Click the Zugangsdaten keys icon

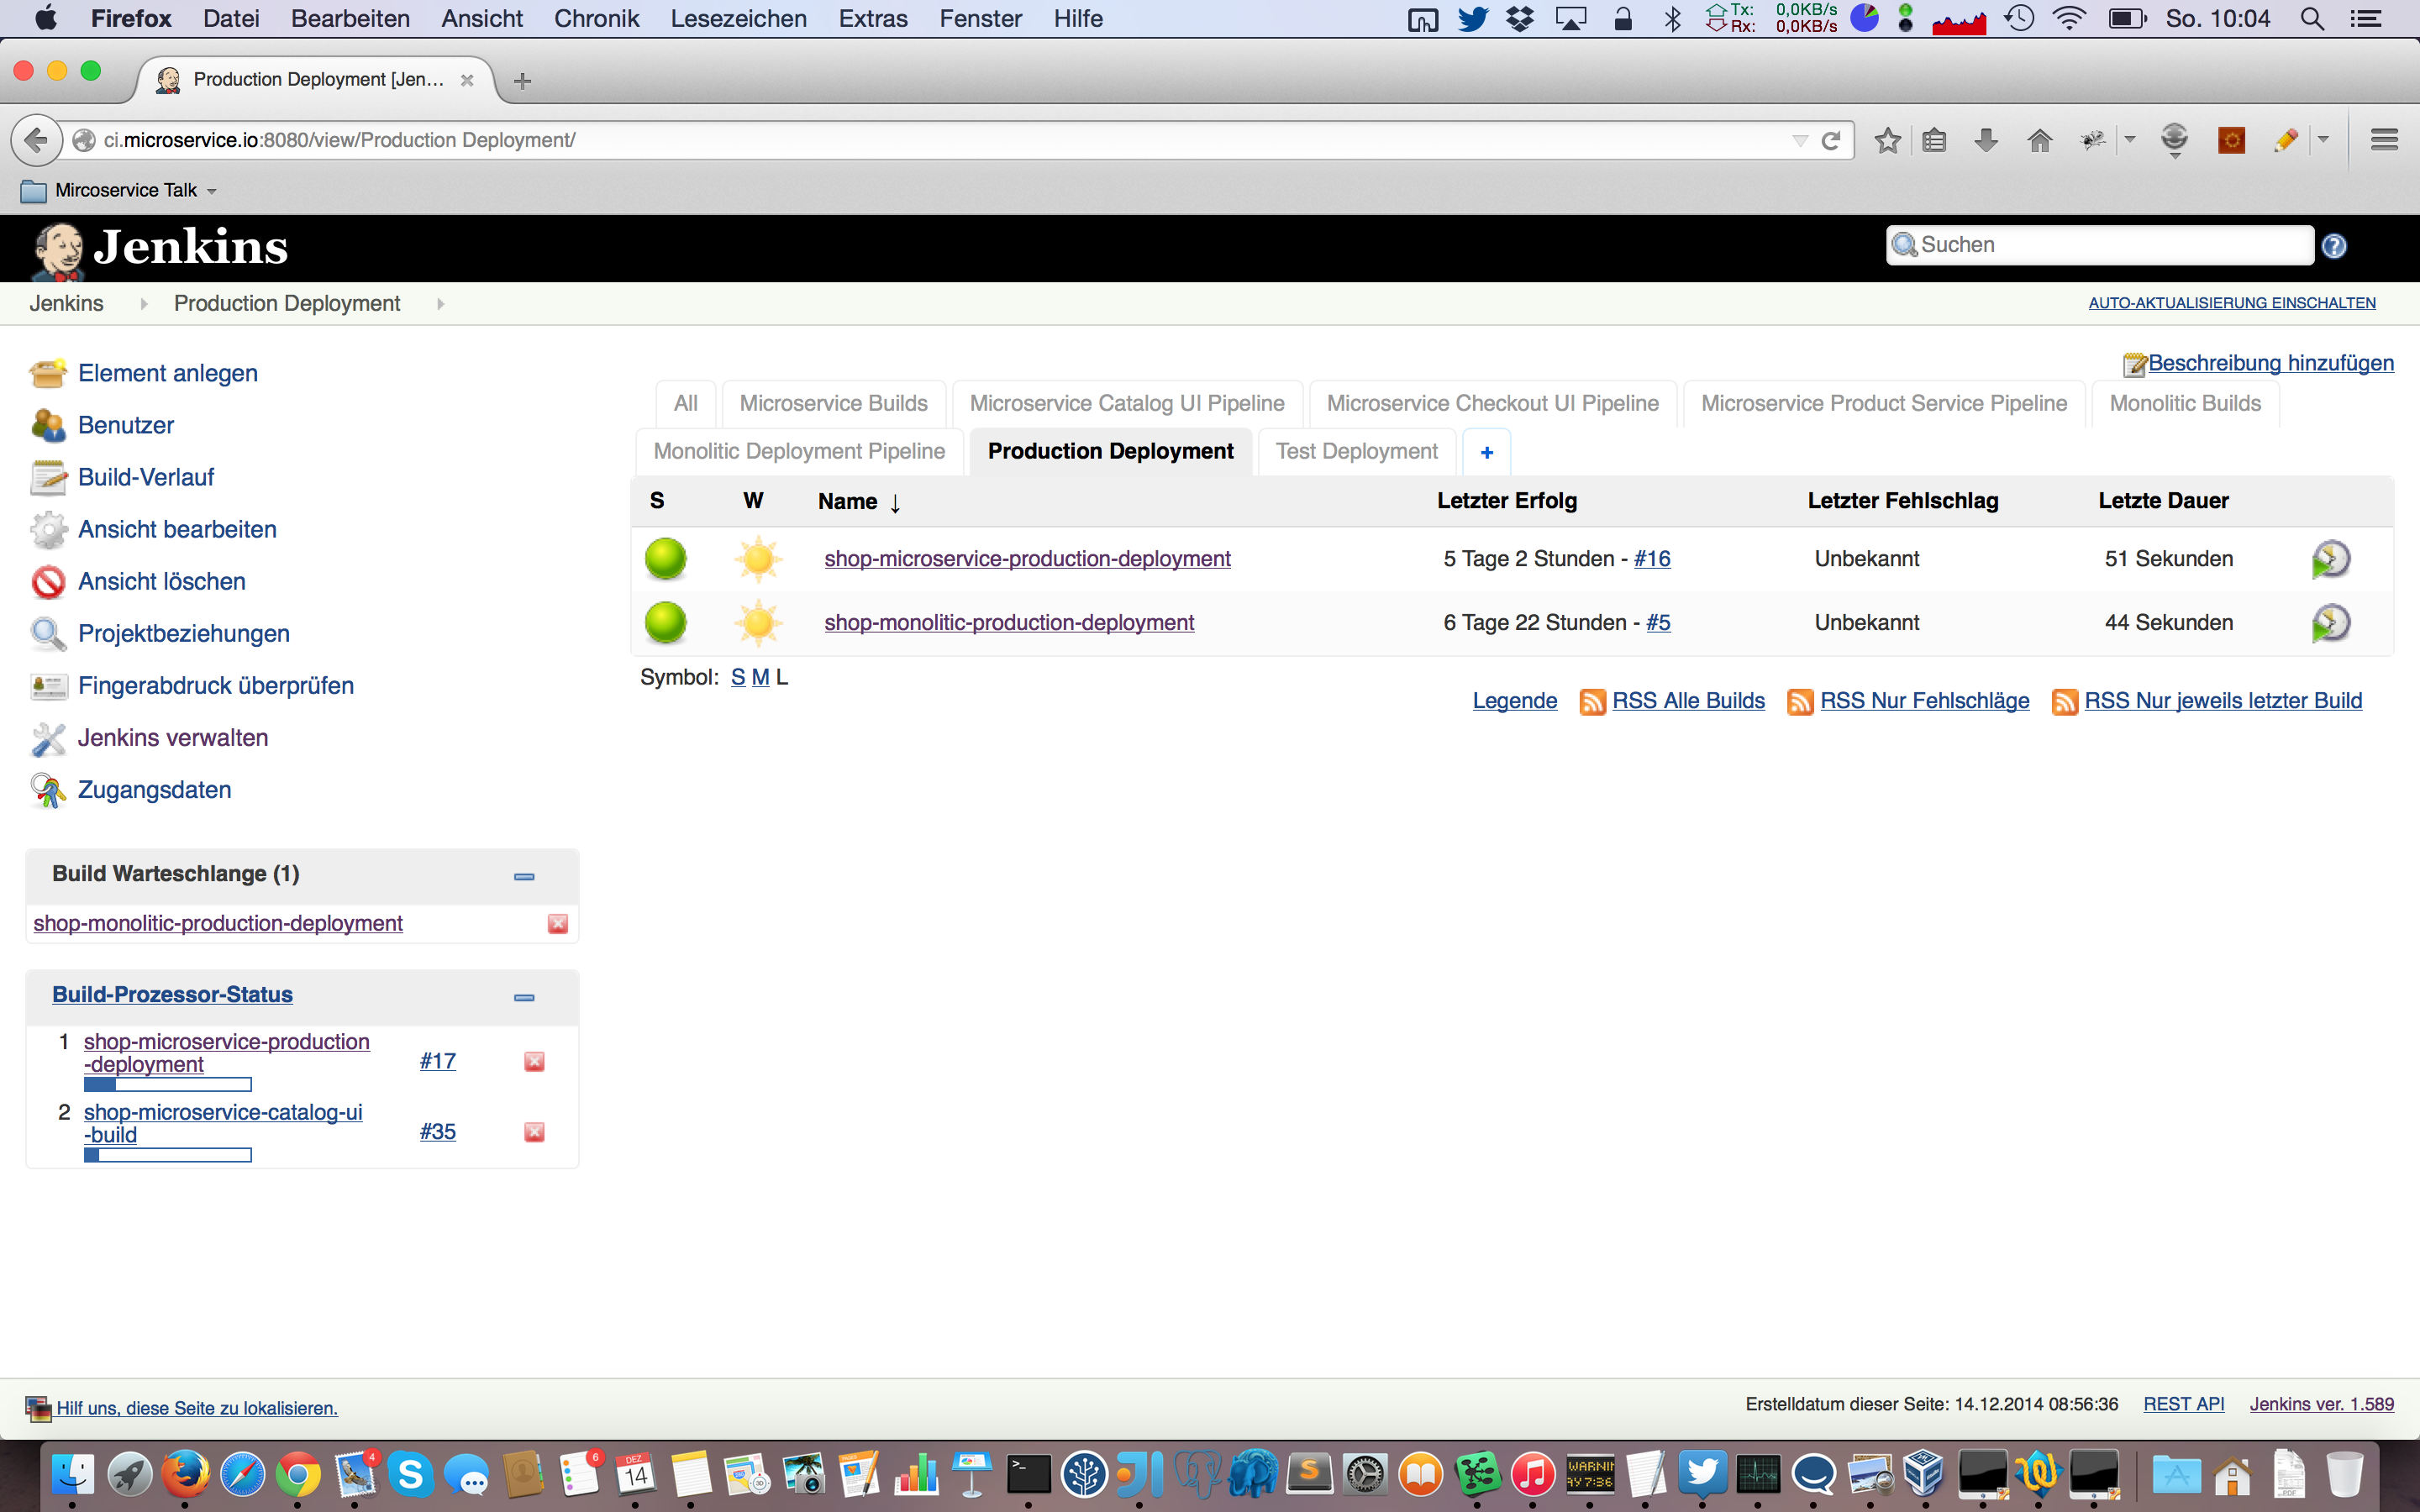(x=48, y=790)
